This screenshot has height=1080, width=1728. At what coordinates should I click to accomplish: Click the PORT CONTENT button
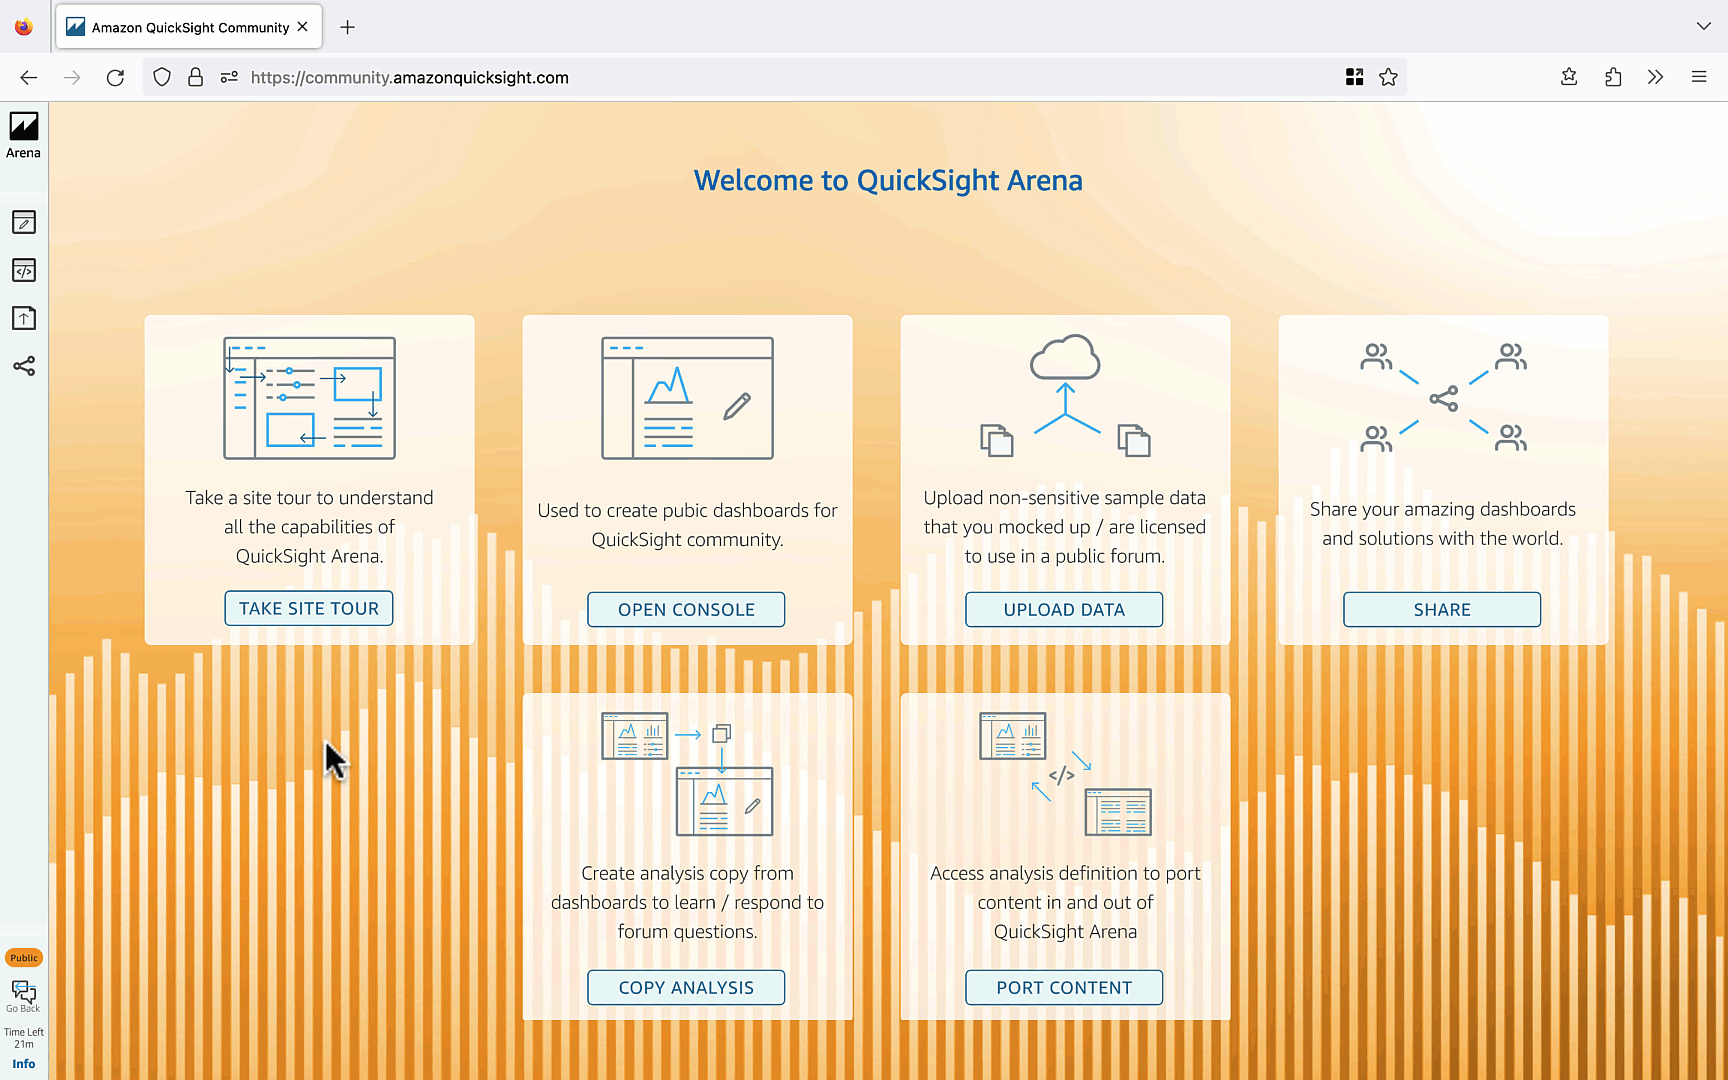pos(1064,988)
